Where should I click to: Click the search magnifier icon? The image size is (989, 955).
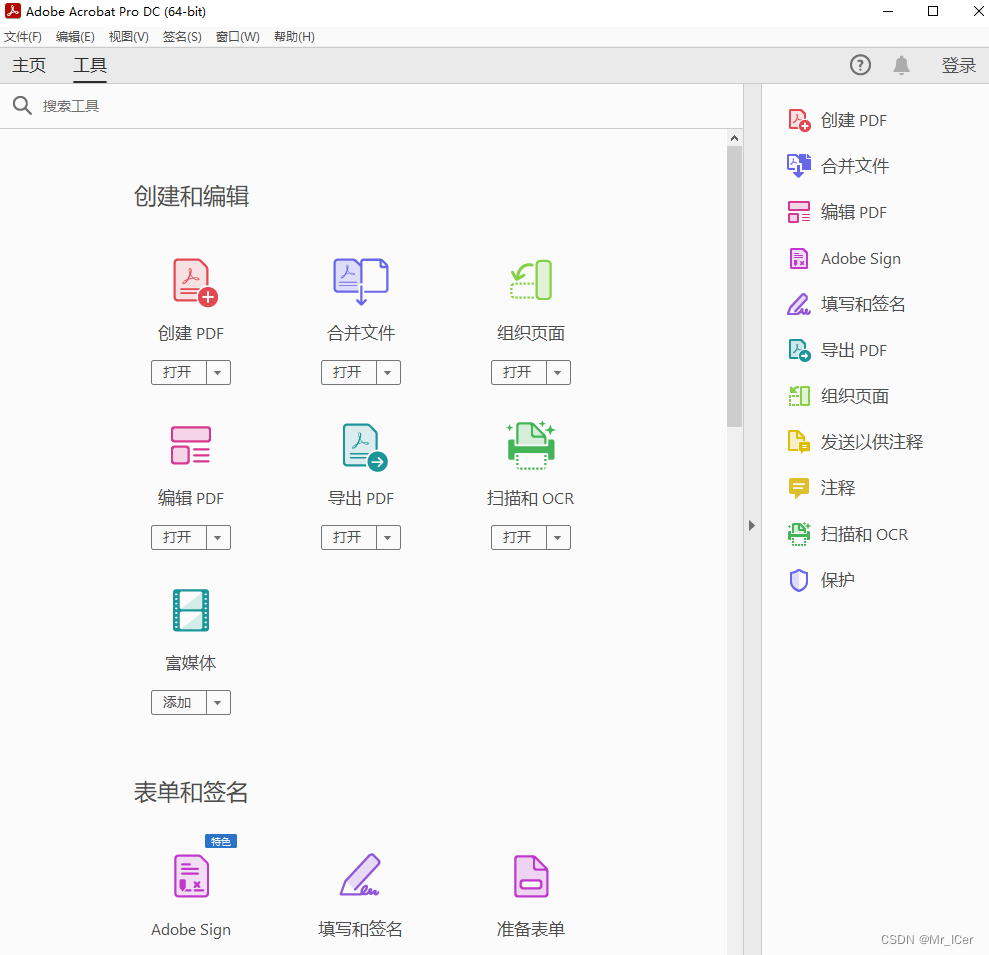(22, 105)
